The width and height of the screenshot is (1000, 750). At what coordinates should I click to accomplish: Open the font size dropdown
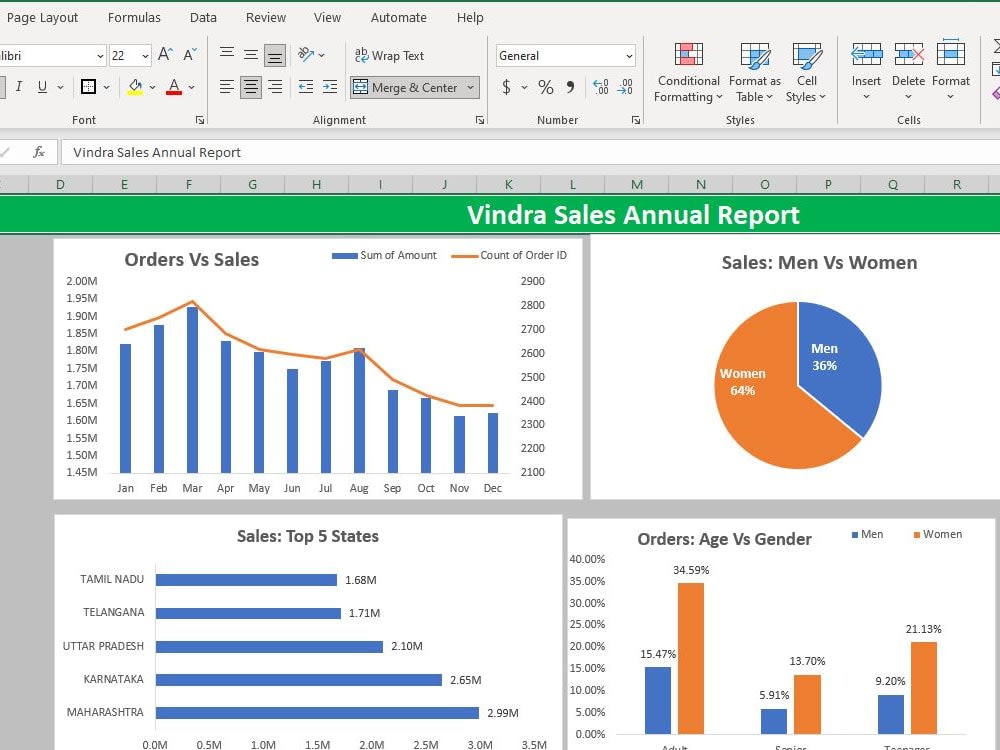[144, 54]
